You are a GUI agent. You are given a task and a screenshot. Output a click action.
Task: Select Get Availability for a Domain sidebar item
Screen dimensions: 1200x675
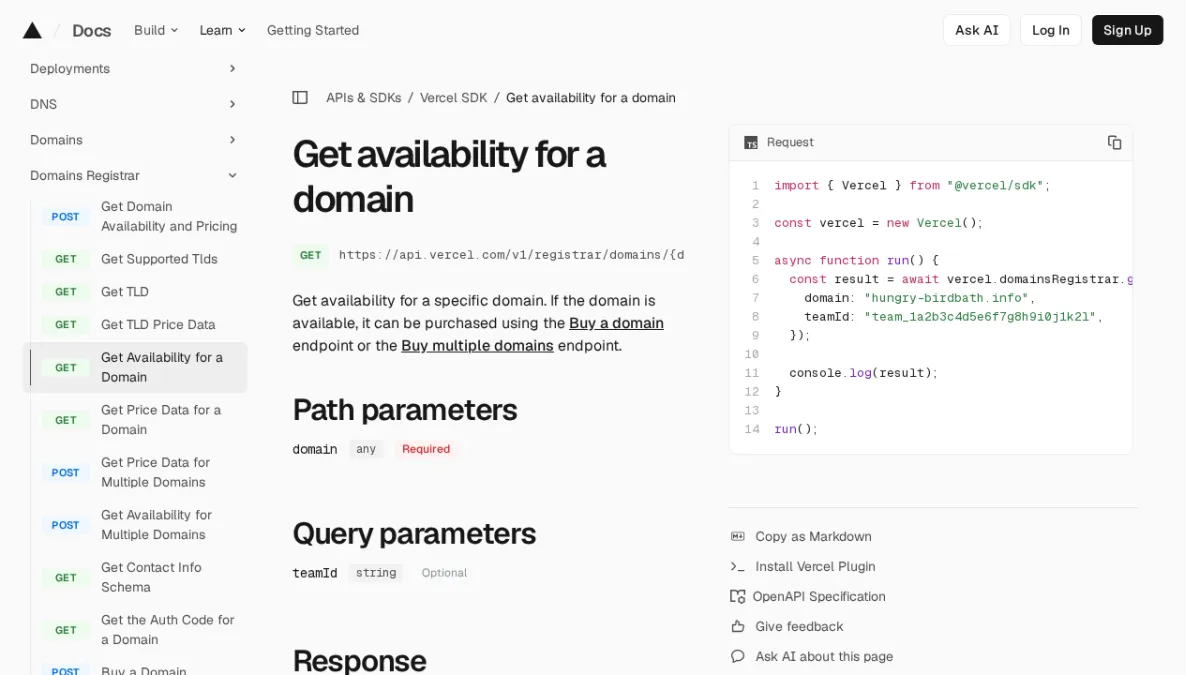point(135,368)
